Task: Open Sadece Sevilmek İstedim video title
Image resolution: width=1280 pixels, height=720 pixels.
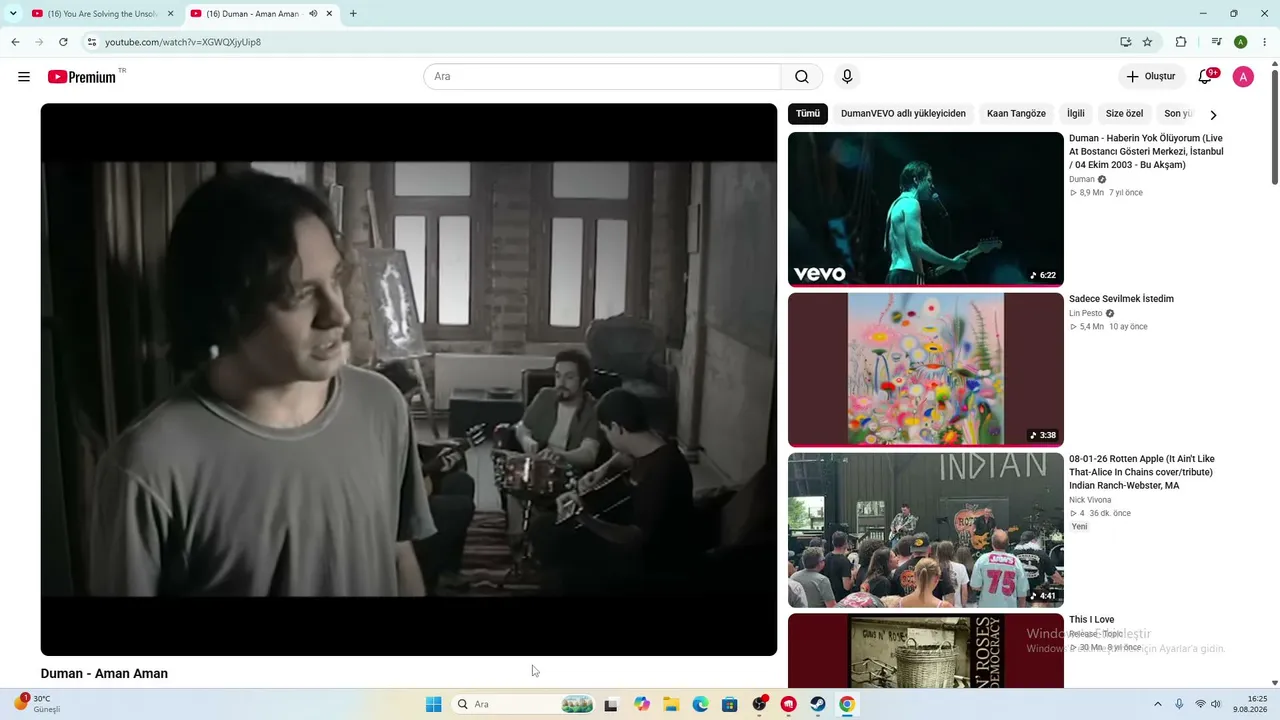Action: [x=1121, y=299]
